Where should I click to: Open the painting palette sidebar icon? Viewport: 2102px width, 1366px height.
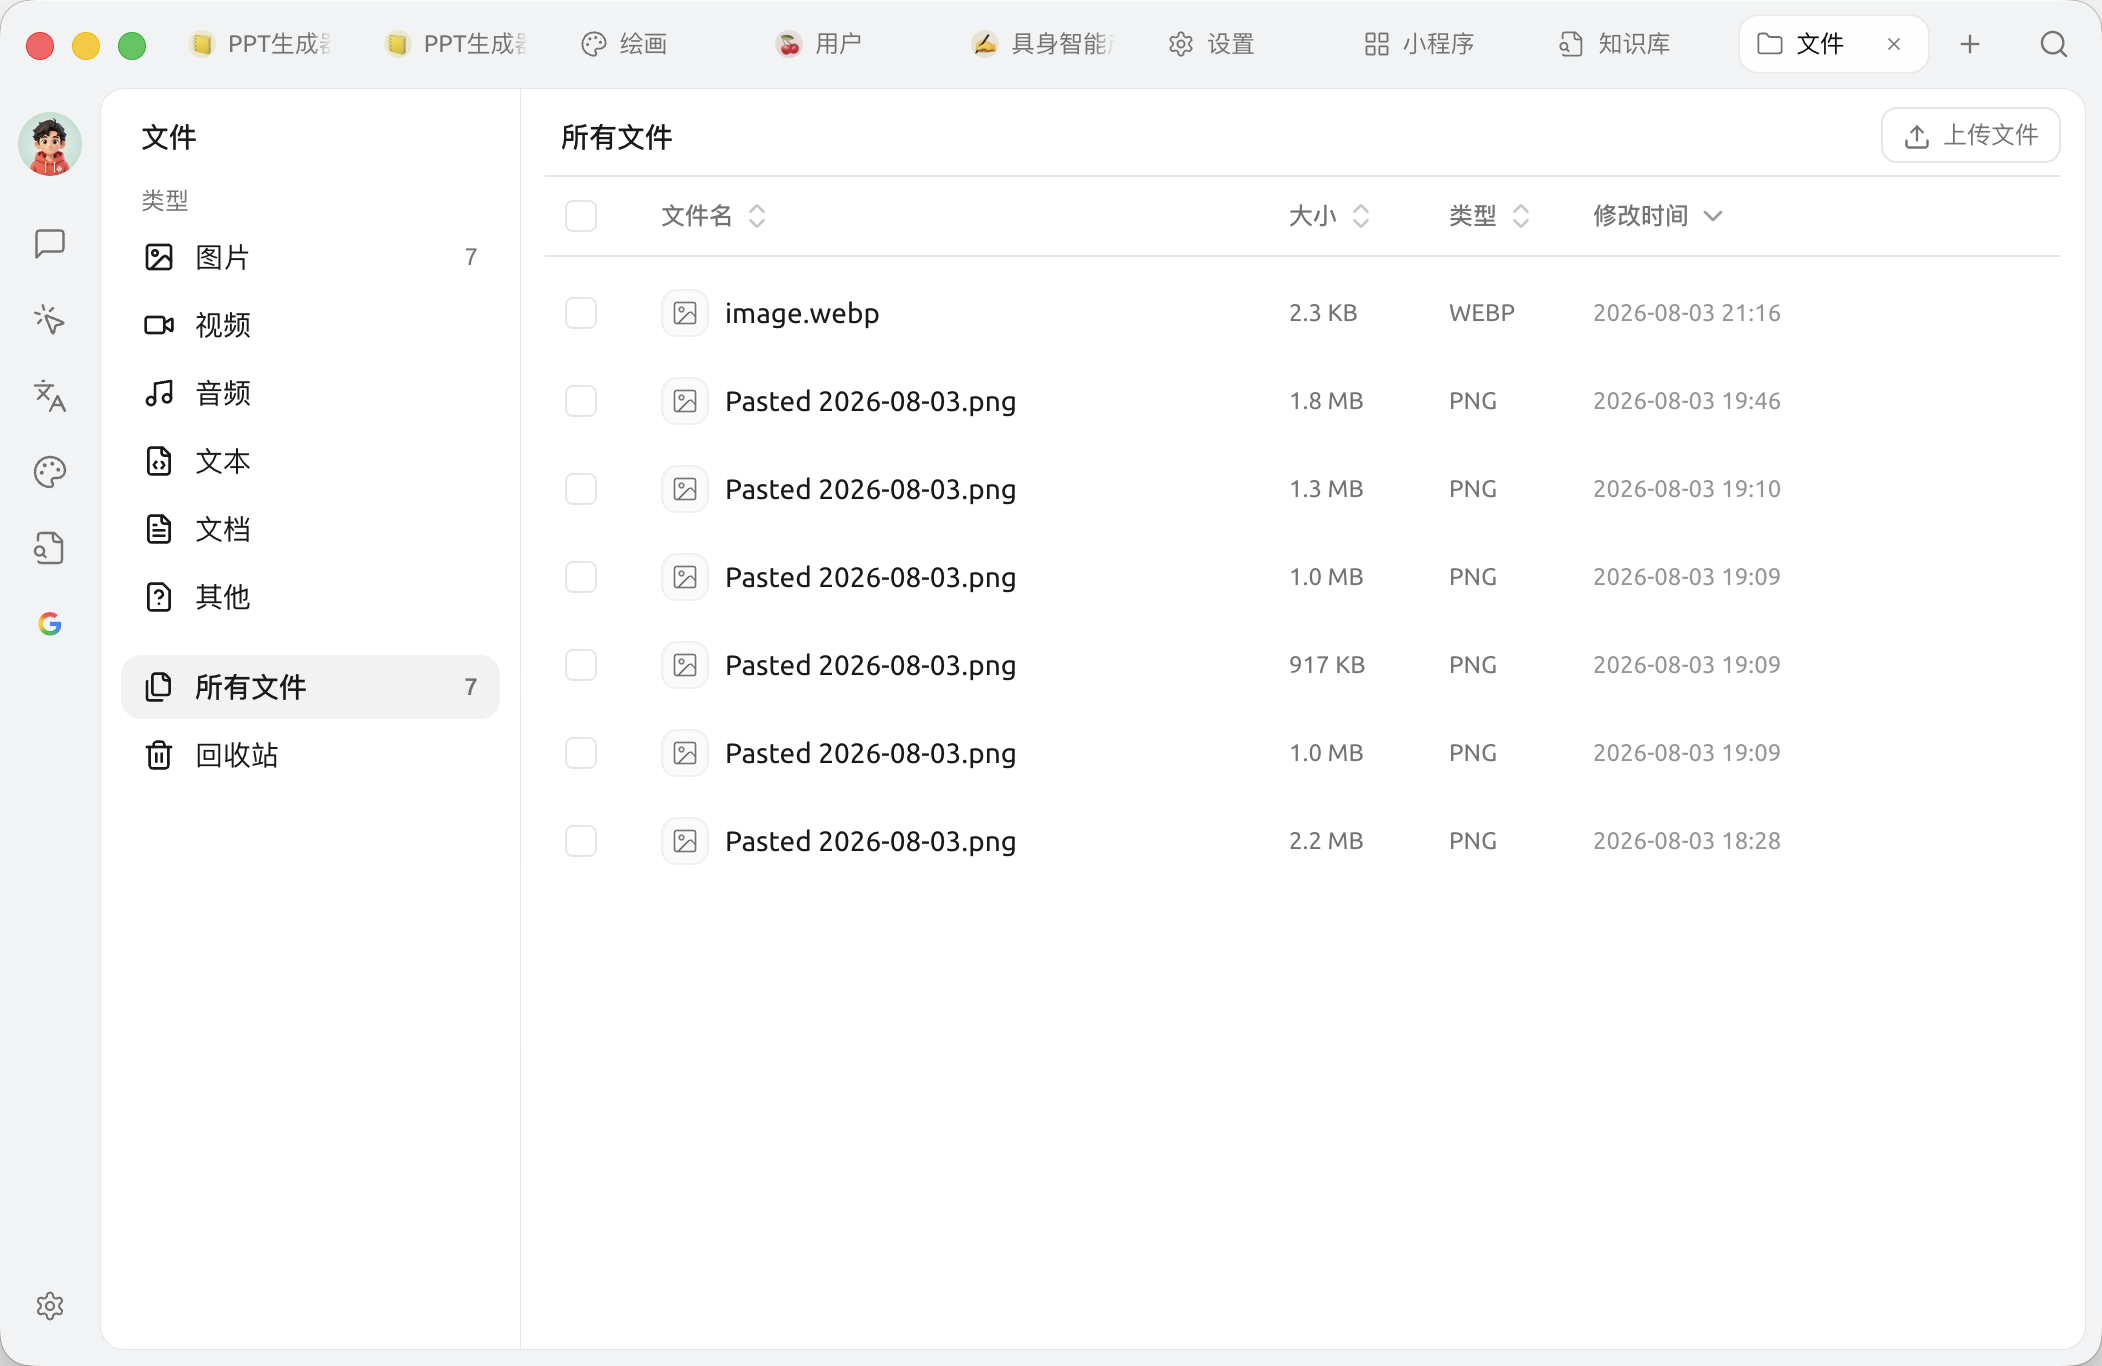point(50,471)
